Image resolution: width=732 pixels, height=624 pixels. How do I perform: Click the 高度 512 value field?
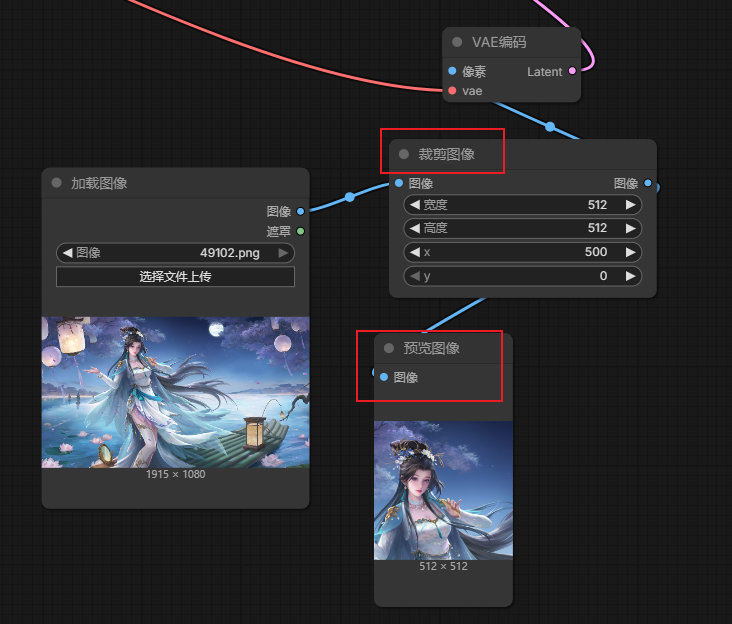point(522,228)
